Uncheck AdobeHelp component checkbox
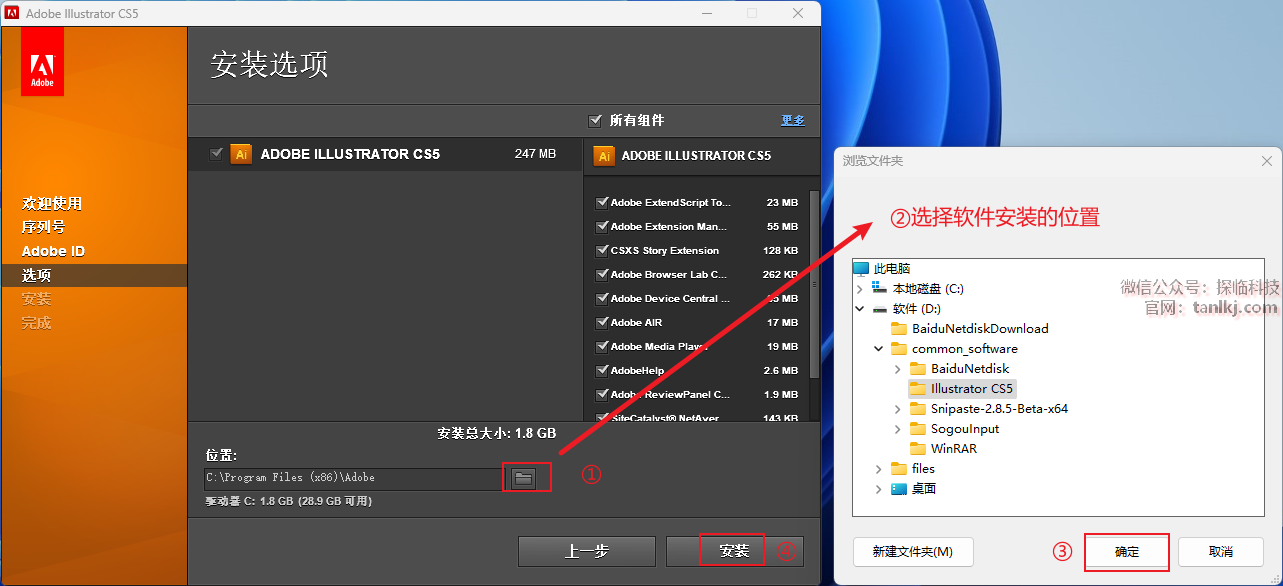This screenshot has width=1283, height=586. coord(602,370)
